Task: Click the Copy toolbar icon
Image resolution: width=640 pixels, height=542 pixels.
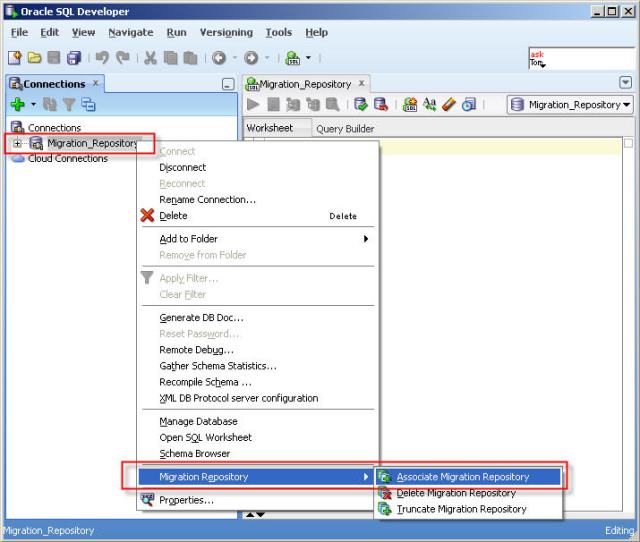Action: point(170,58)
